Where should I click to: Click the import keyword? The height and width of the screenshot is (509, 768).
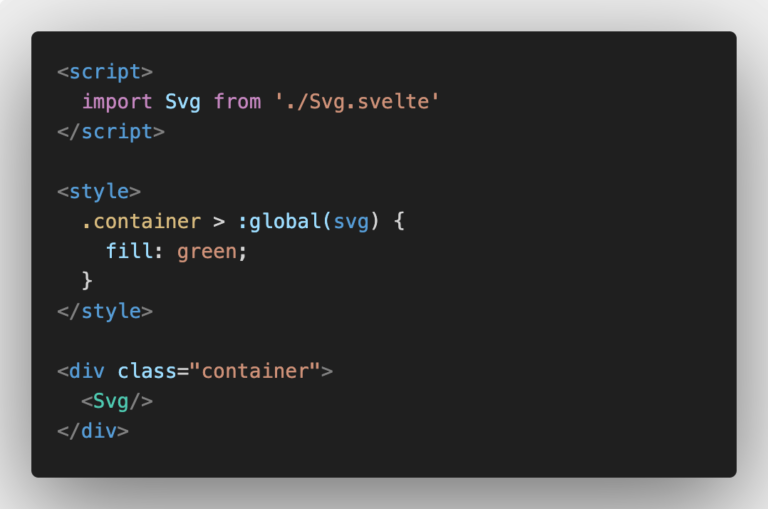tap(117, 102)
